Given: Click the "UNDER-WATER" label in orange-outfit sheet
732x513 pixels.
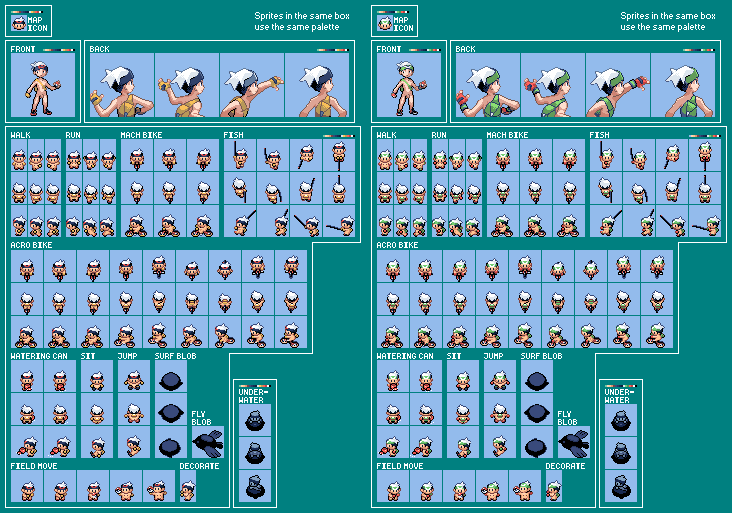Looking at the screenshot, I should pyautogui.click(x=251, y=396).
